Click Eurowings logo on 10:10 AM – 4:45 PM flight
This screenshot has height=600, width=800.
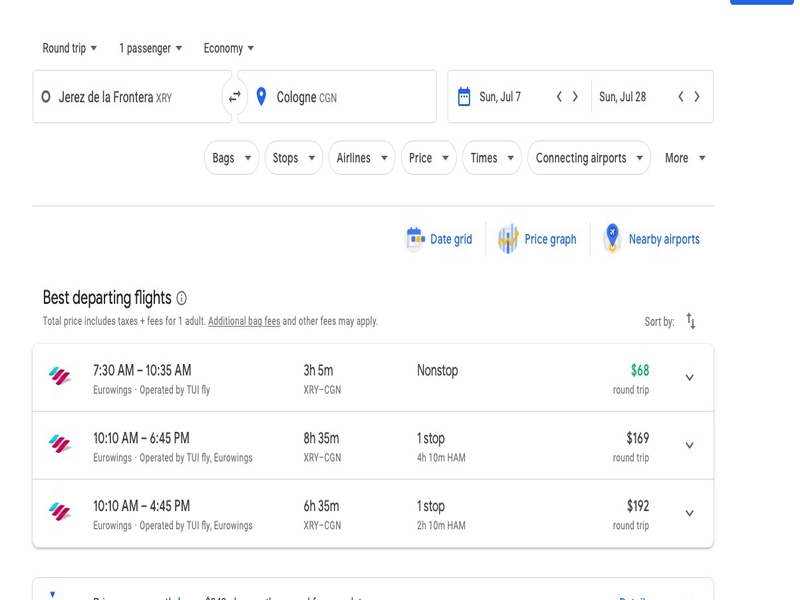point(60,512)
